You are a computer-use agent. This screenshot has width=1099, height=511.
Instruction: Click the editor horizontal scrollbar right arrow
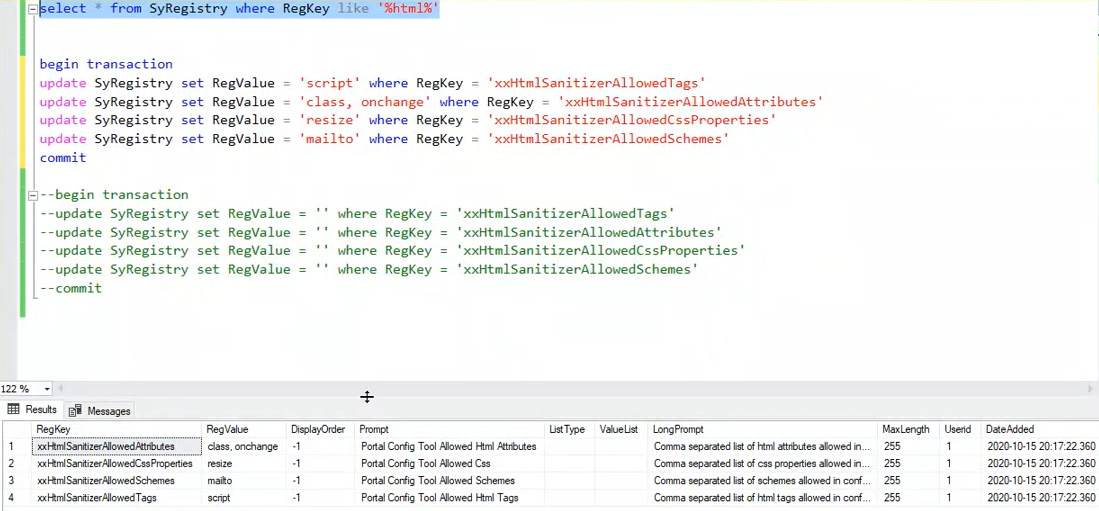pos(1091,388)
